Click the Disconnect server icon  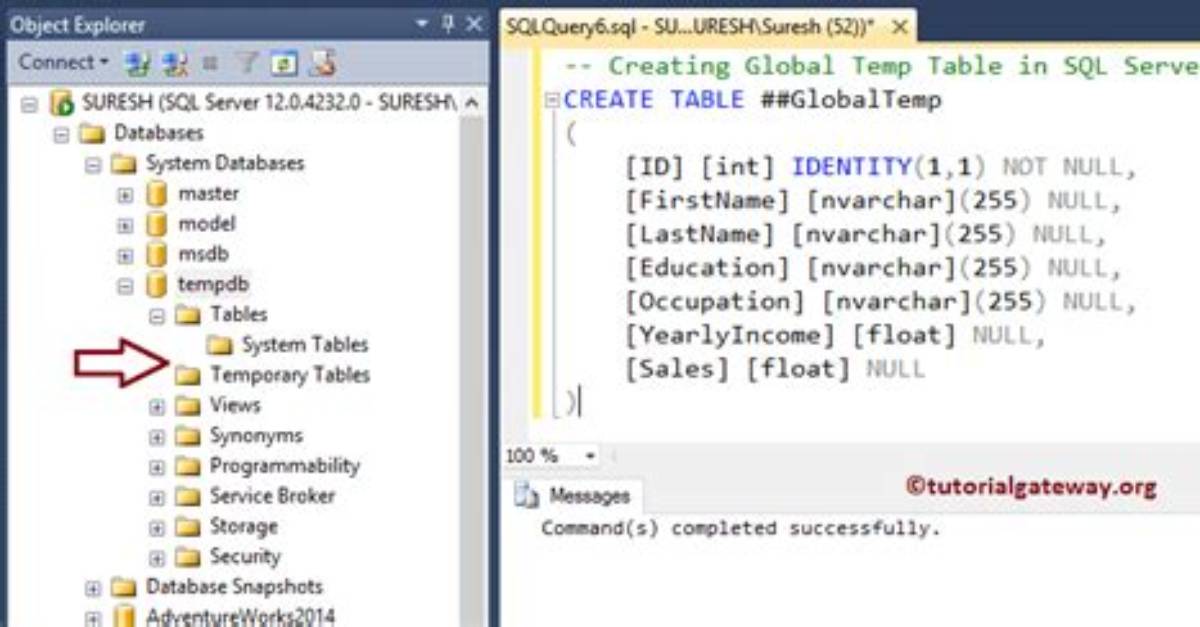click(174, 63)
